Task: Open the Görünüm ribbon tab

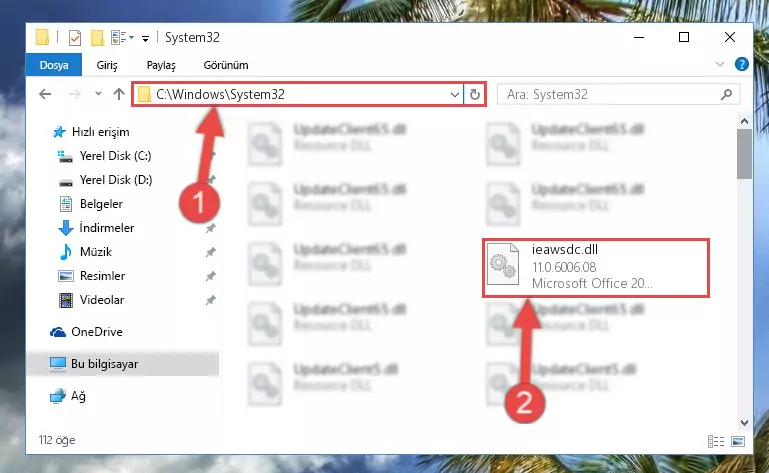Action: 226,65
